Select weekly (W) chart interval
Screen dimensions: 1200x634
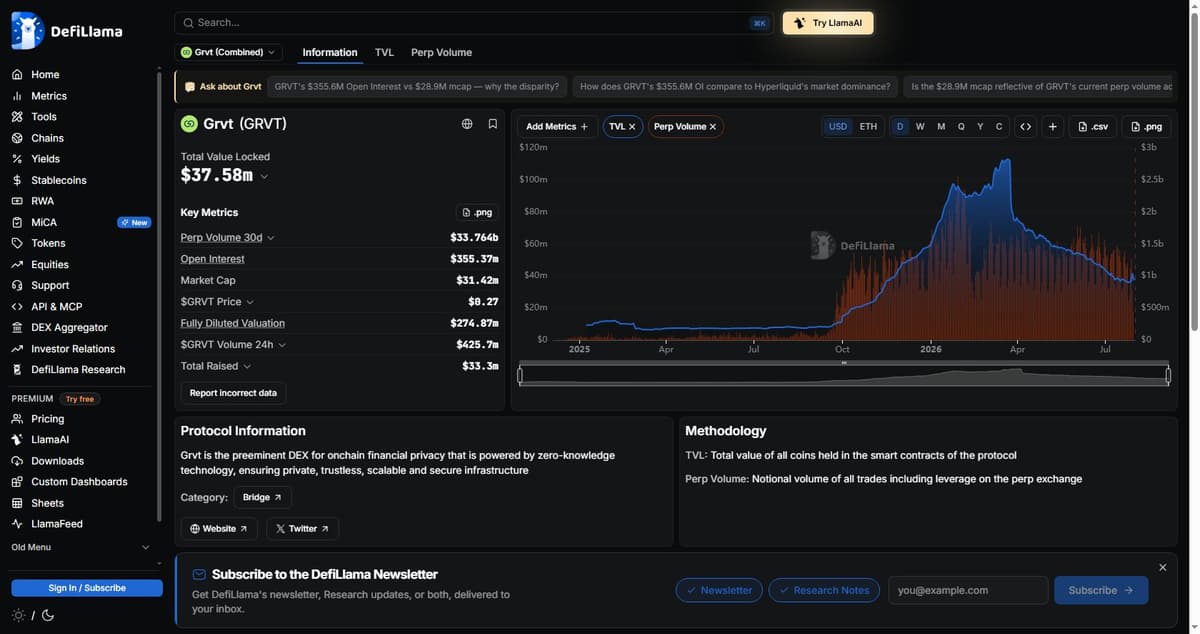920,127
